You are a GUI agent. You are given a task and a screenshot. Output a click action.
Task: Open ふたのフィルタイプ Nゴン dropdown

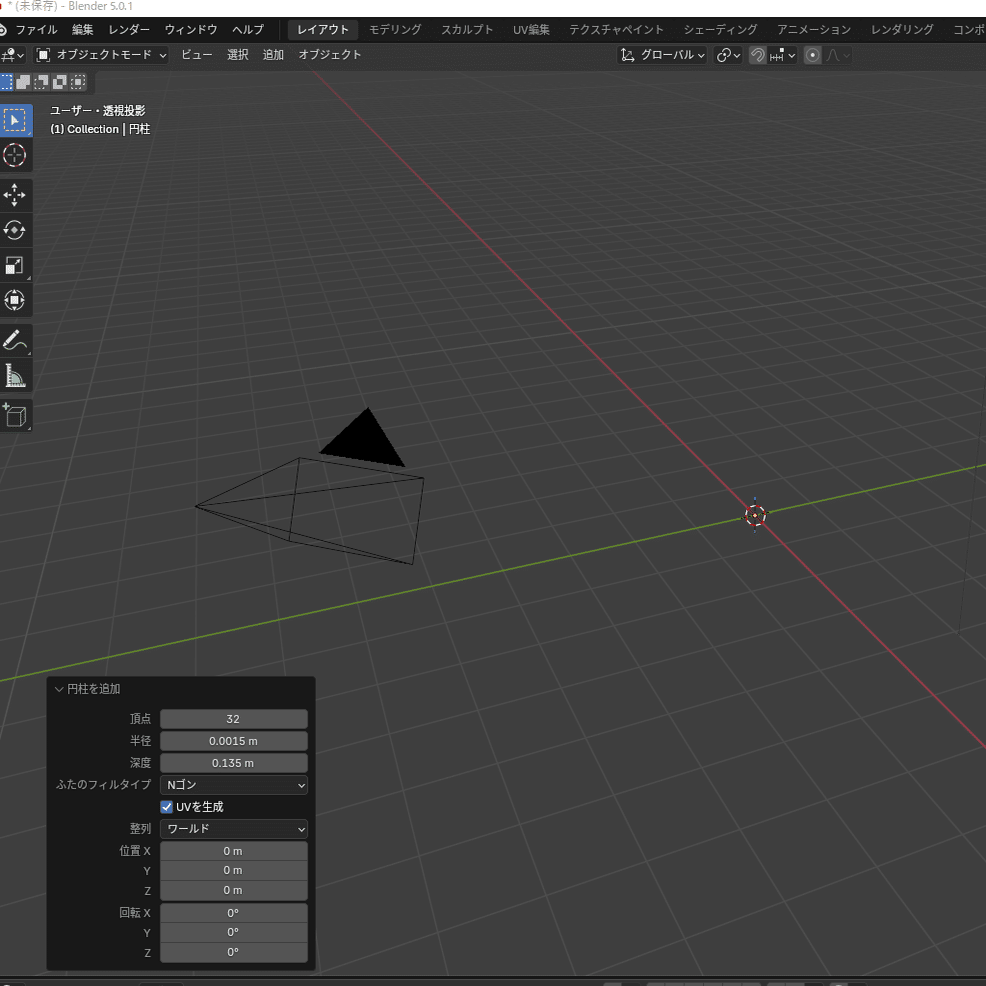(x=234, y=785)
